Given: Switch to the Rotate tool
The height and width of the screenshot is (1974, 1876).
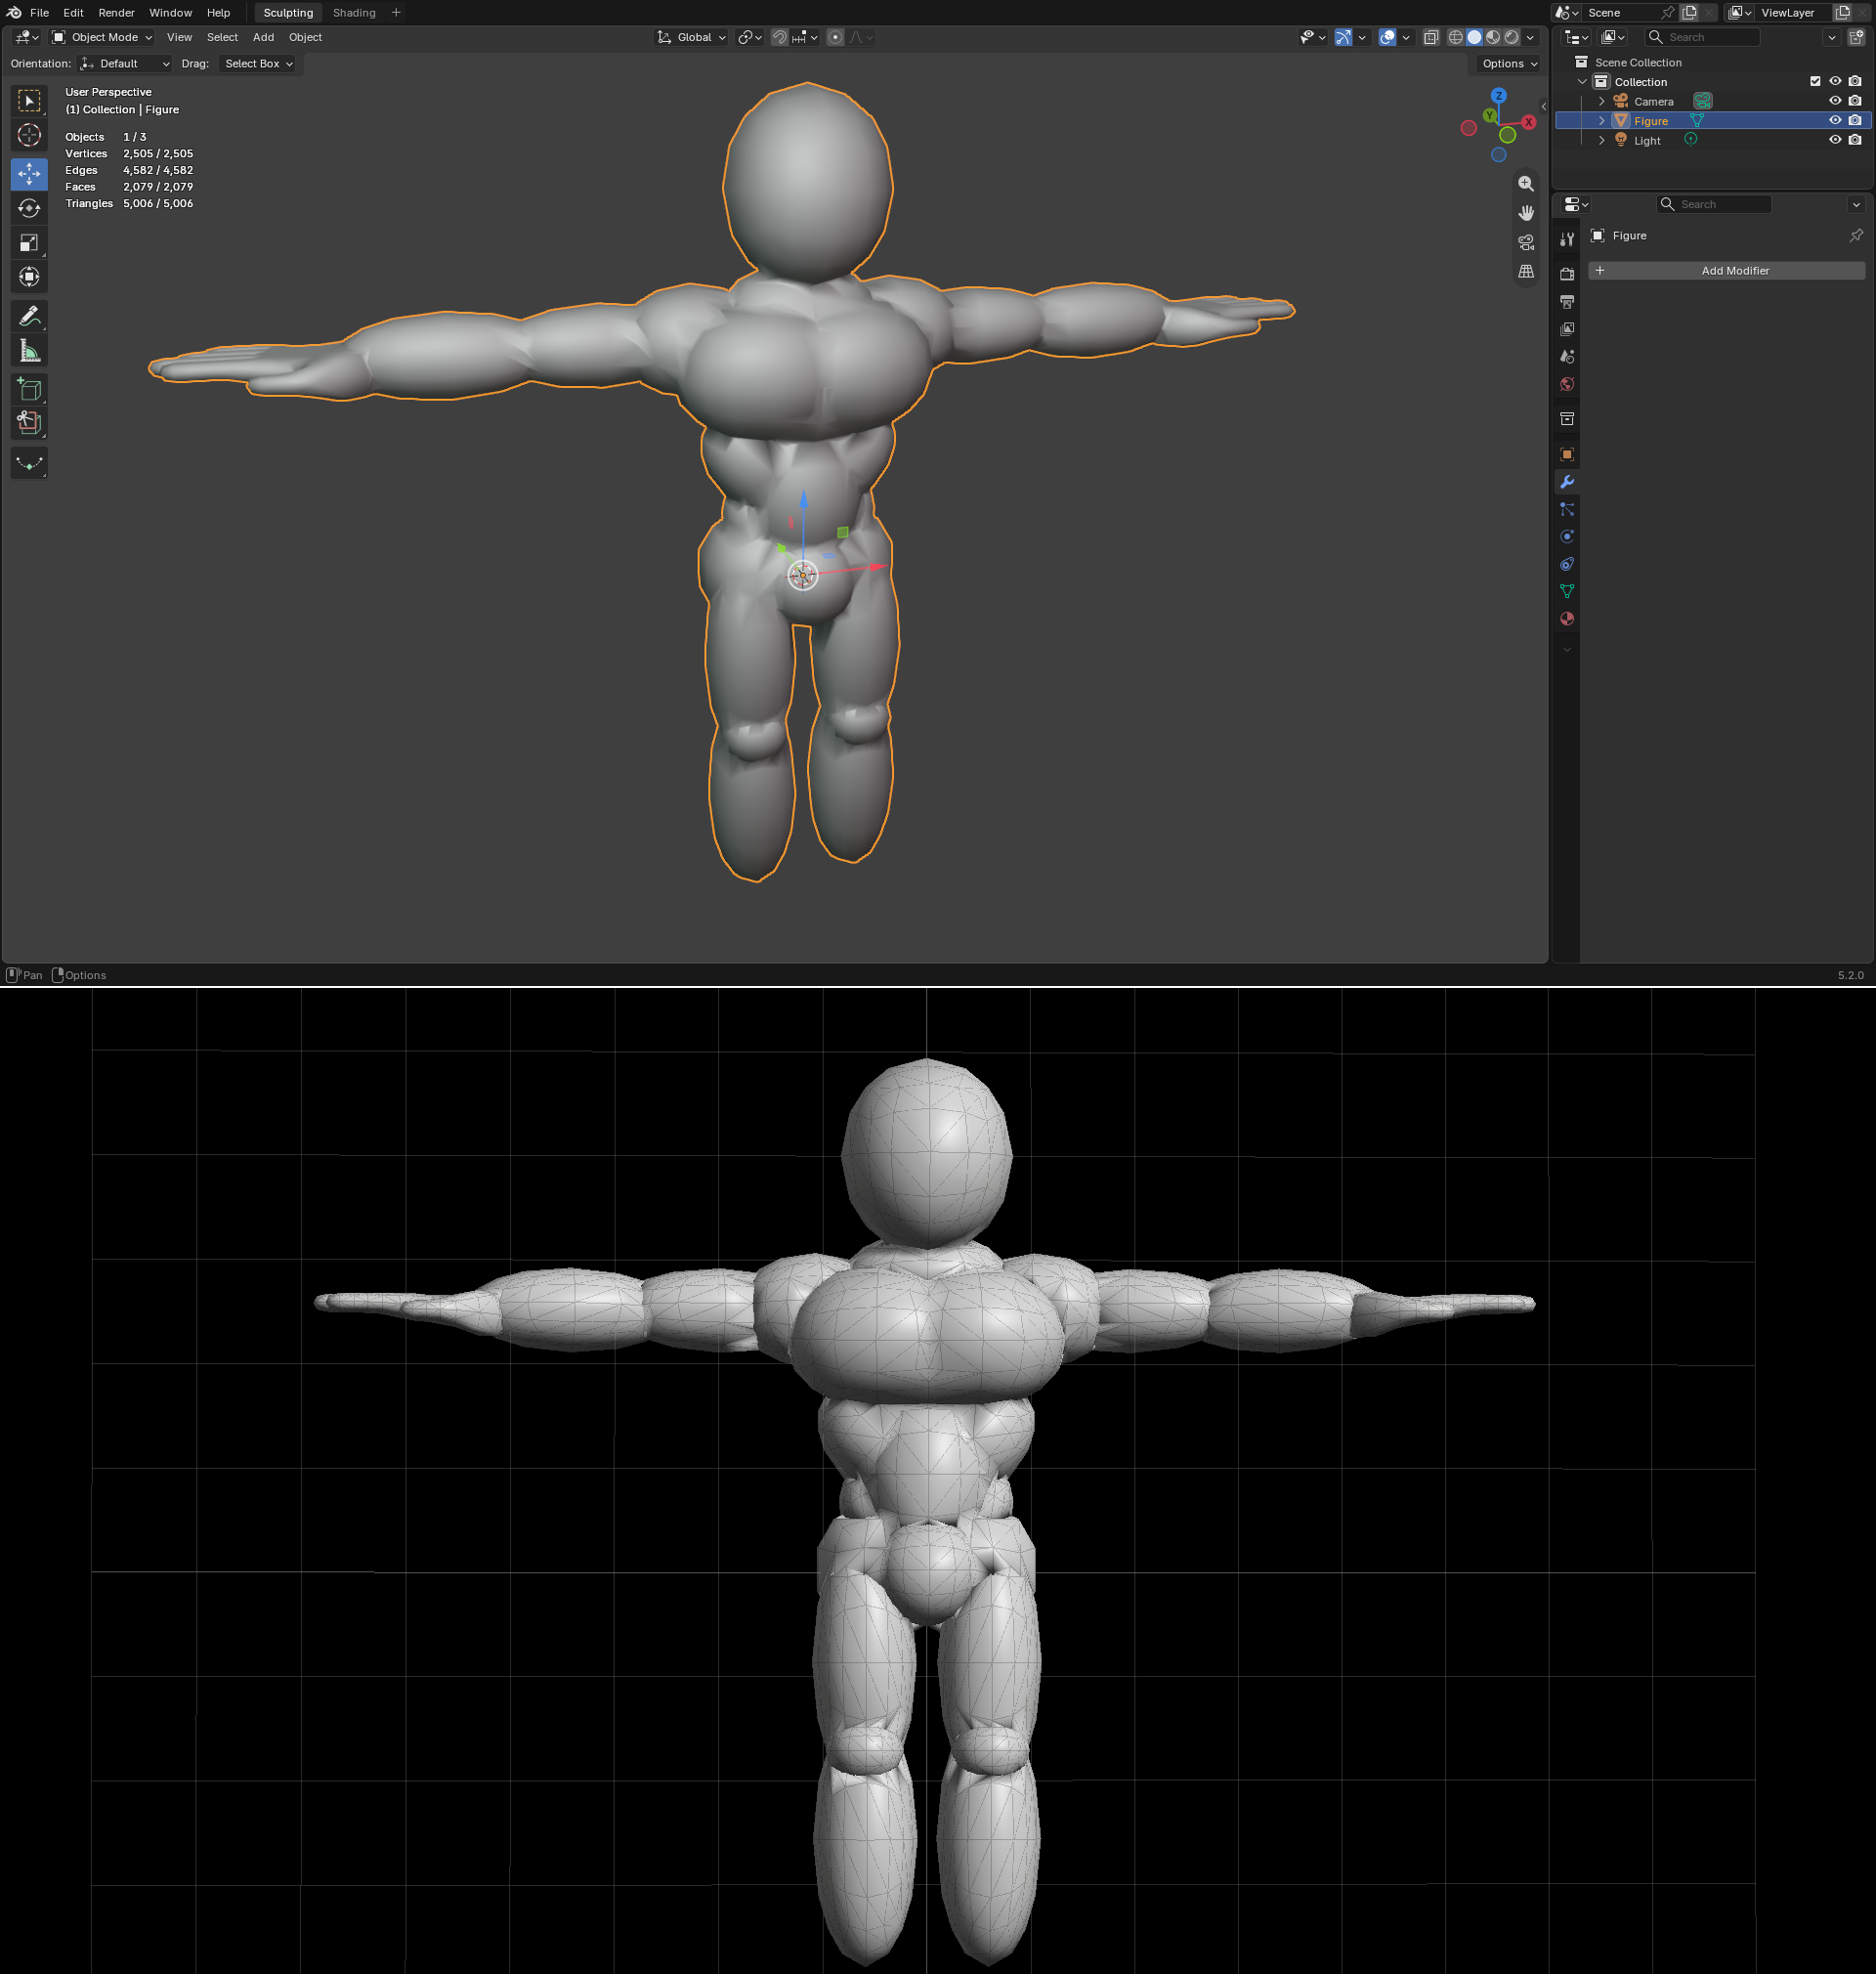Looking at the screenshot, I should click(29, 208).
